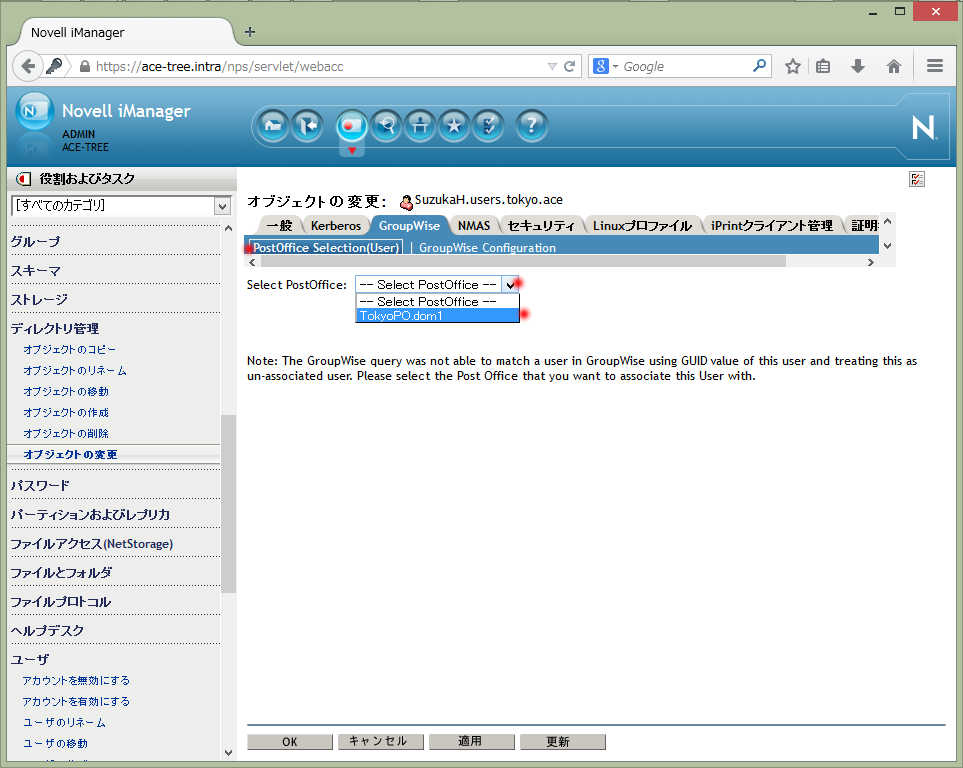This screenshot has width=963, height=768.
Task: Open the bookmarks list icon
Action: (x=824, y=66)
